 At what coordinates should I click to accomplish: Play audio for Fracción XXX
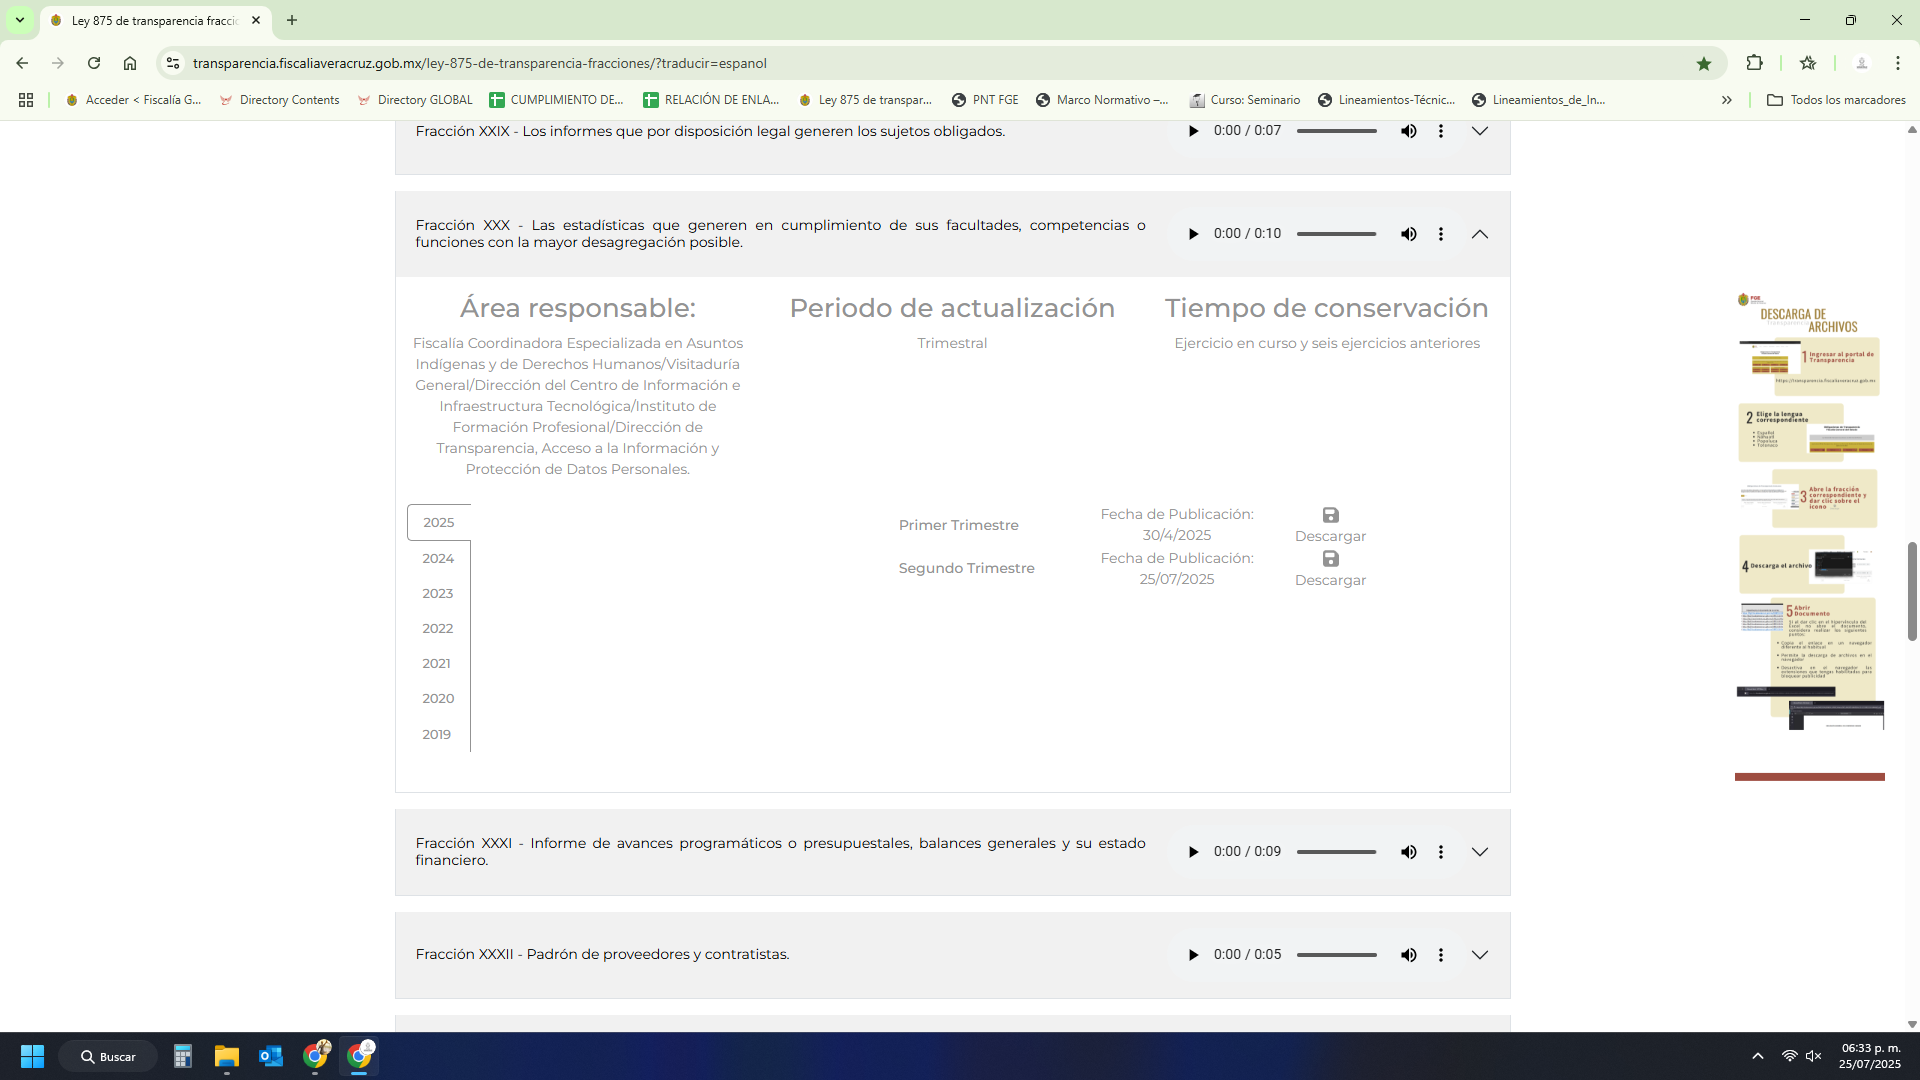(x=1193, y=234)
